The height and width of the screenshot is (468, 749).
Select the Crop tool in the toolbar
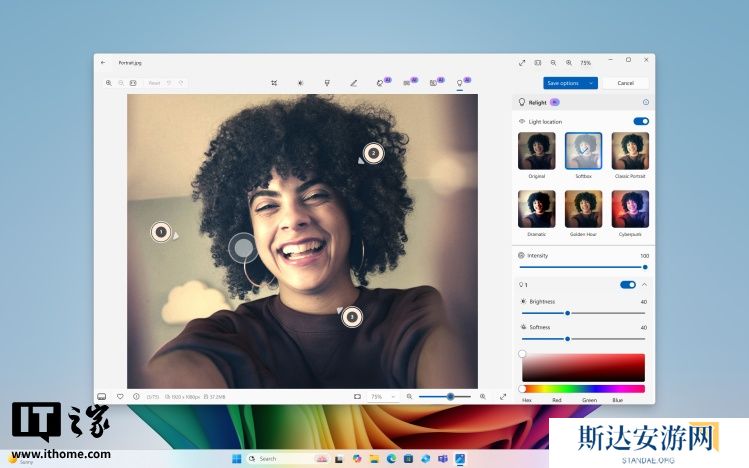[273, 83]
